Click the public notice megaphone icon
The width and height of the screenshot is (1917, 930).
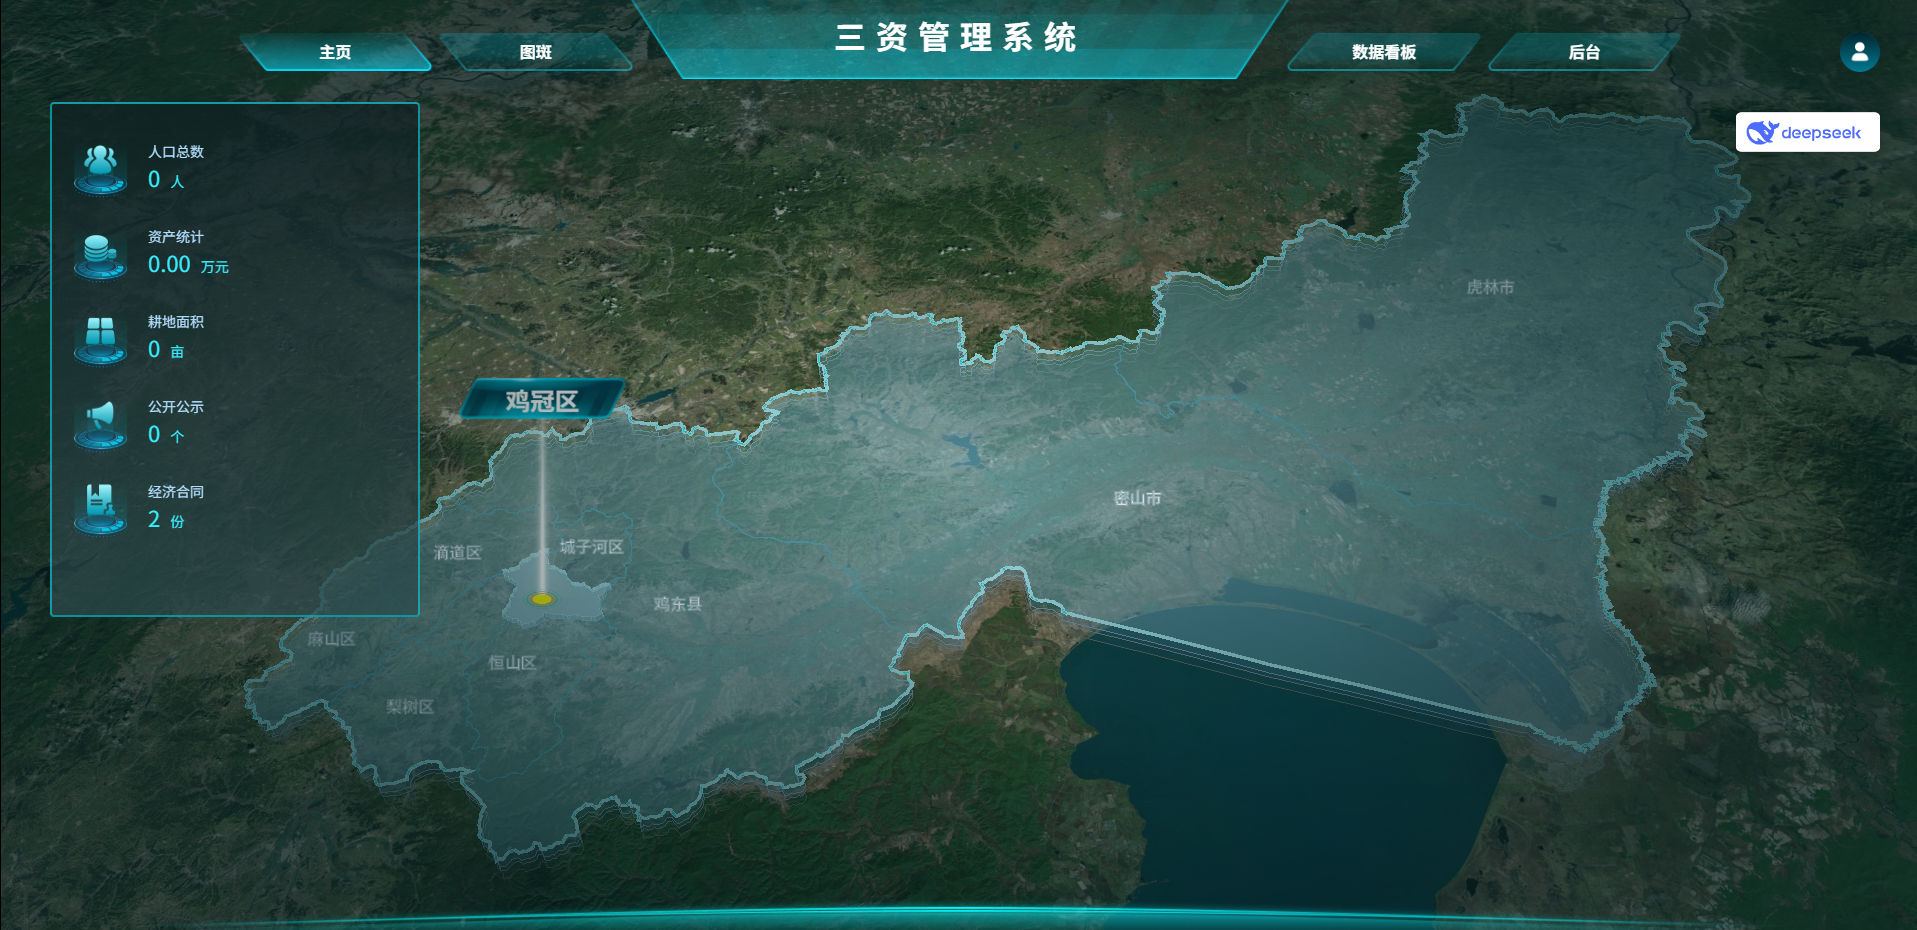pos(100,421)
